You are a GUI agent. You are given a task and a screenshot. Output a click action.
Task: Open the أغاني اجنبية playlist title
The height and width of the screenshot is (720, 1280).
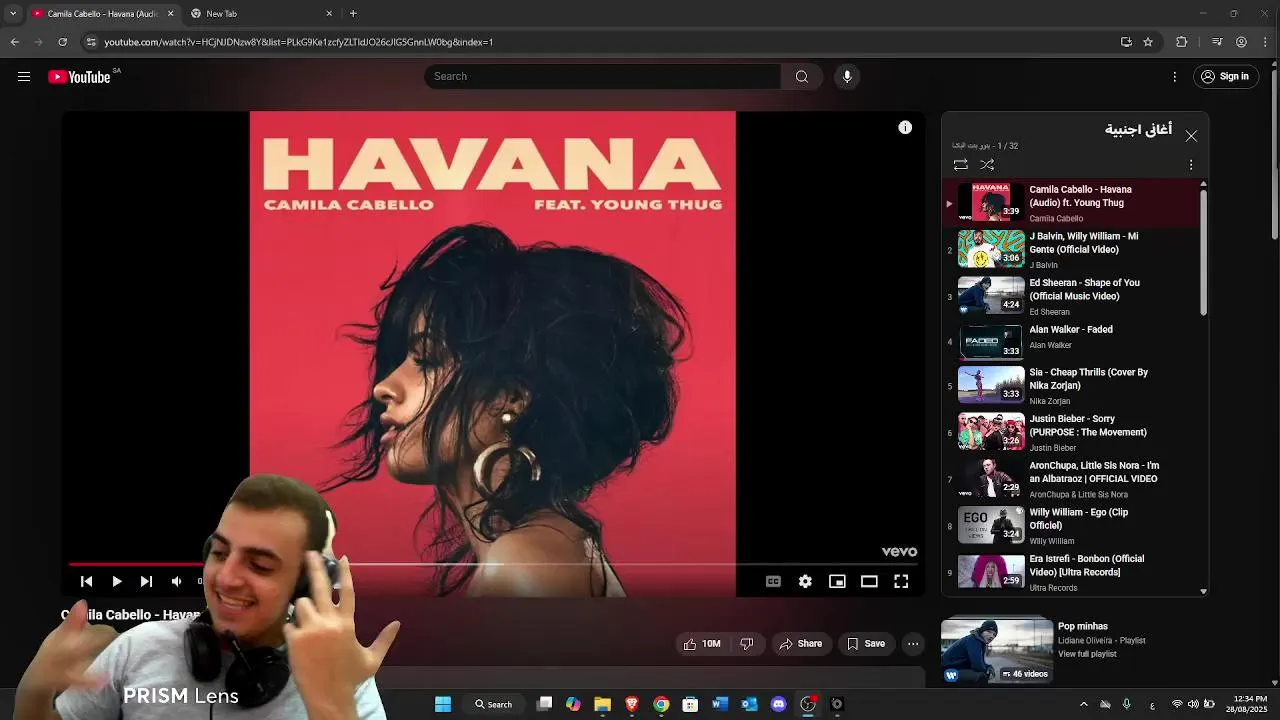click(x=1138, y=130)
